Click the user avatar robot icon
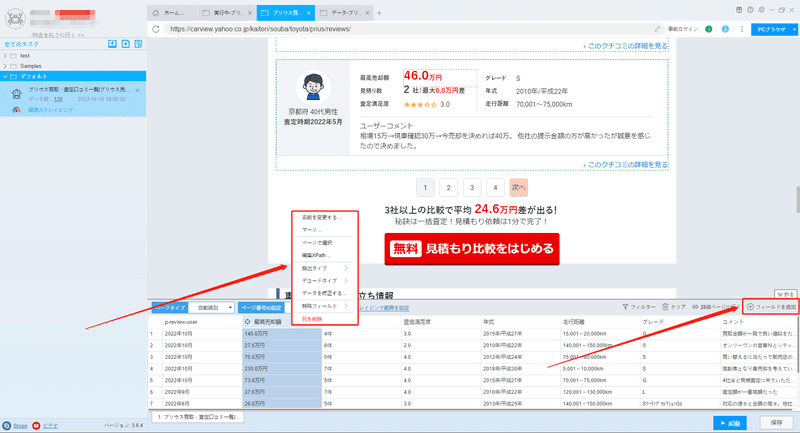 coord(15,19)
